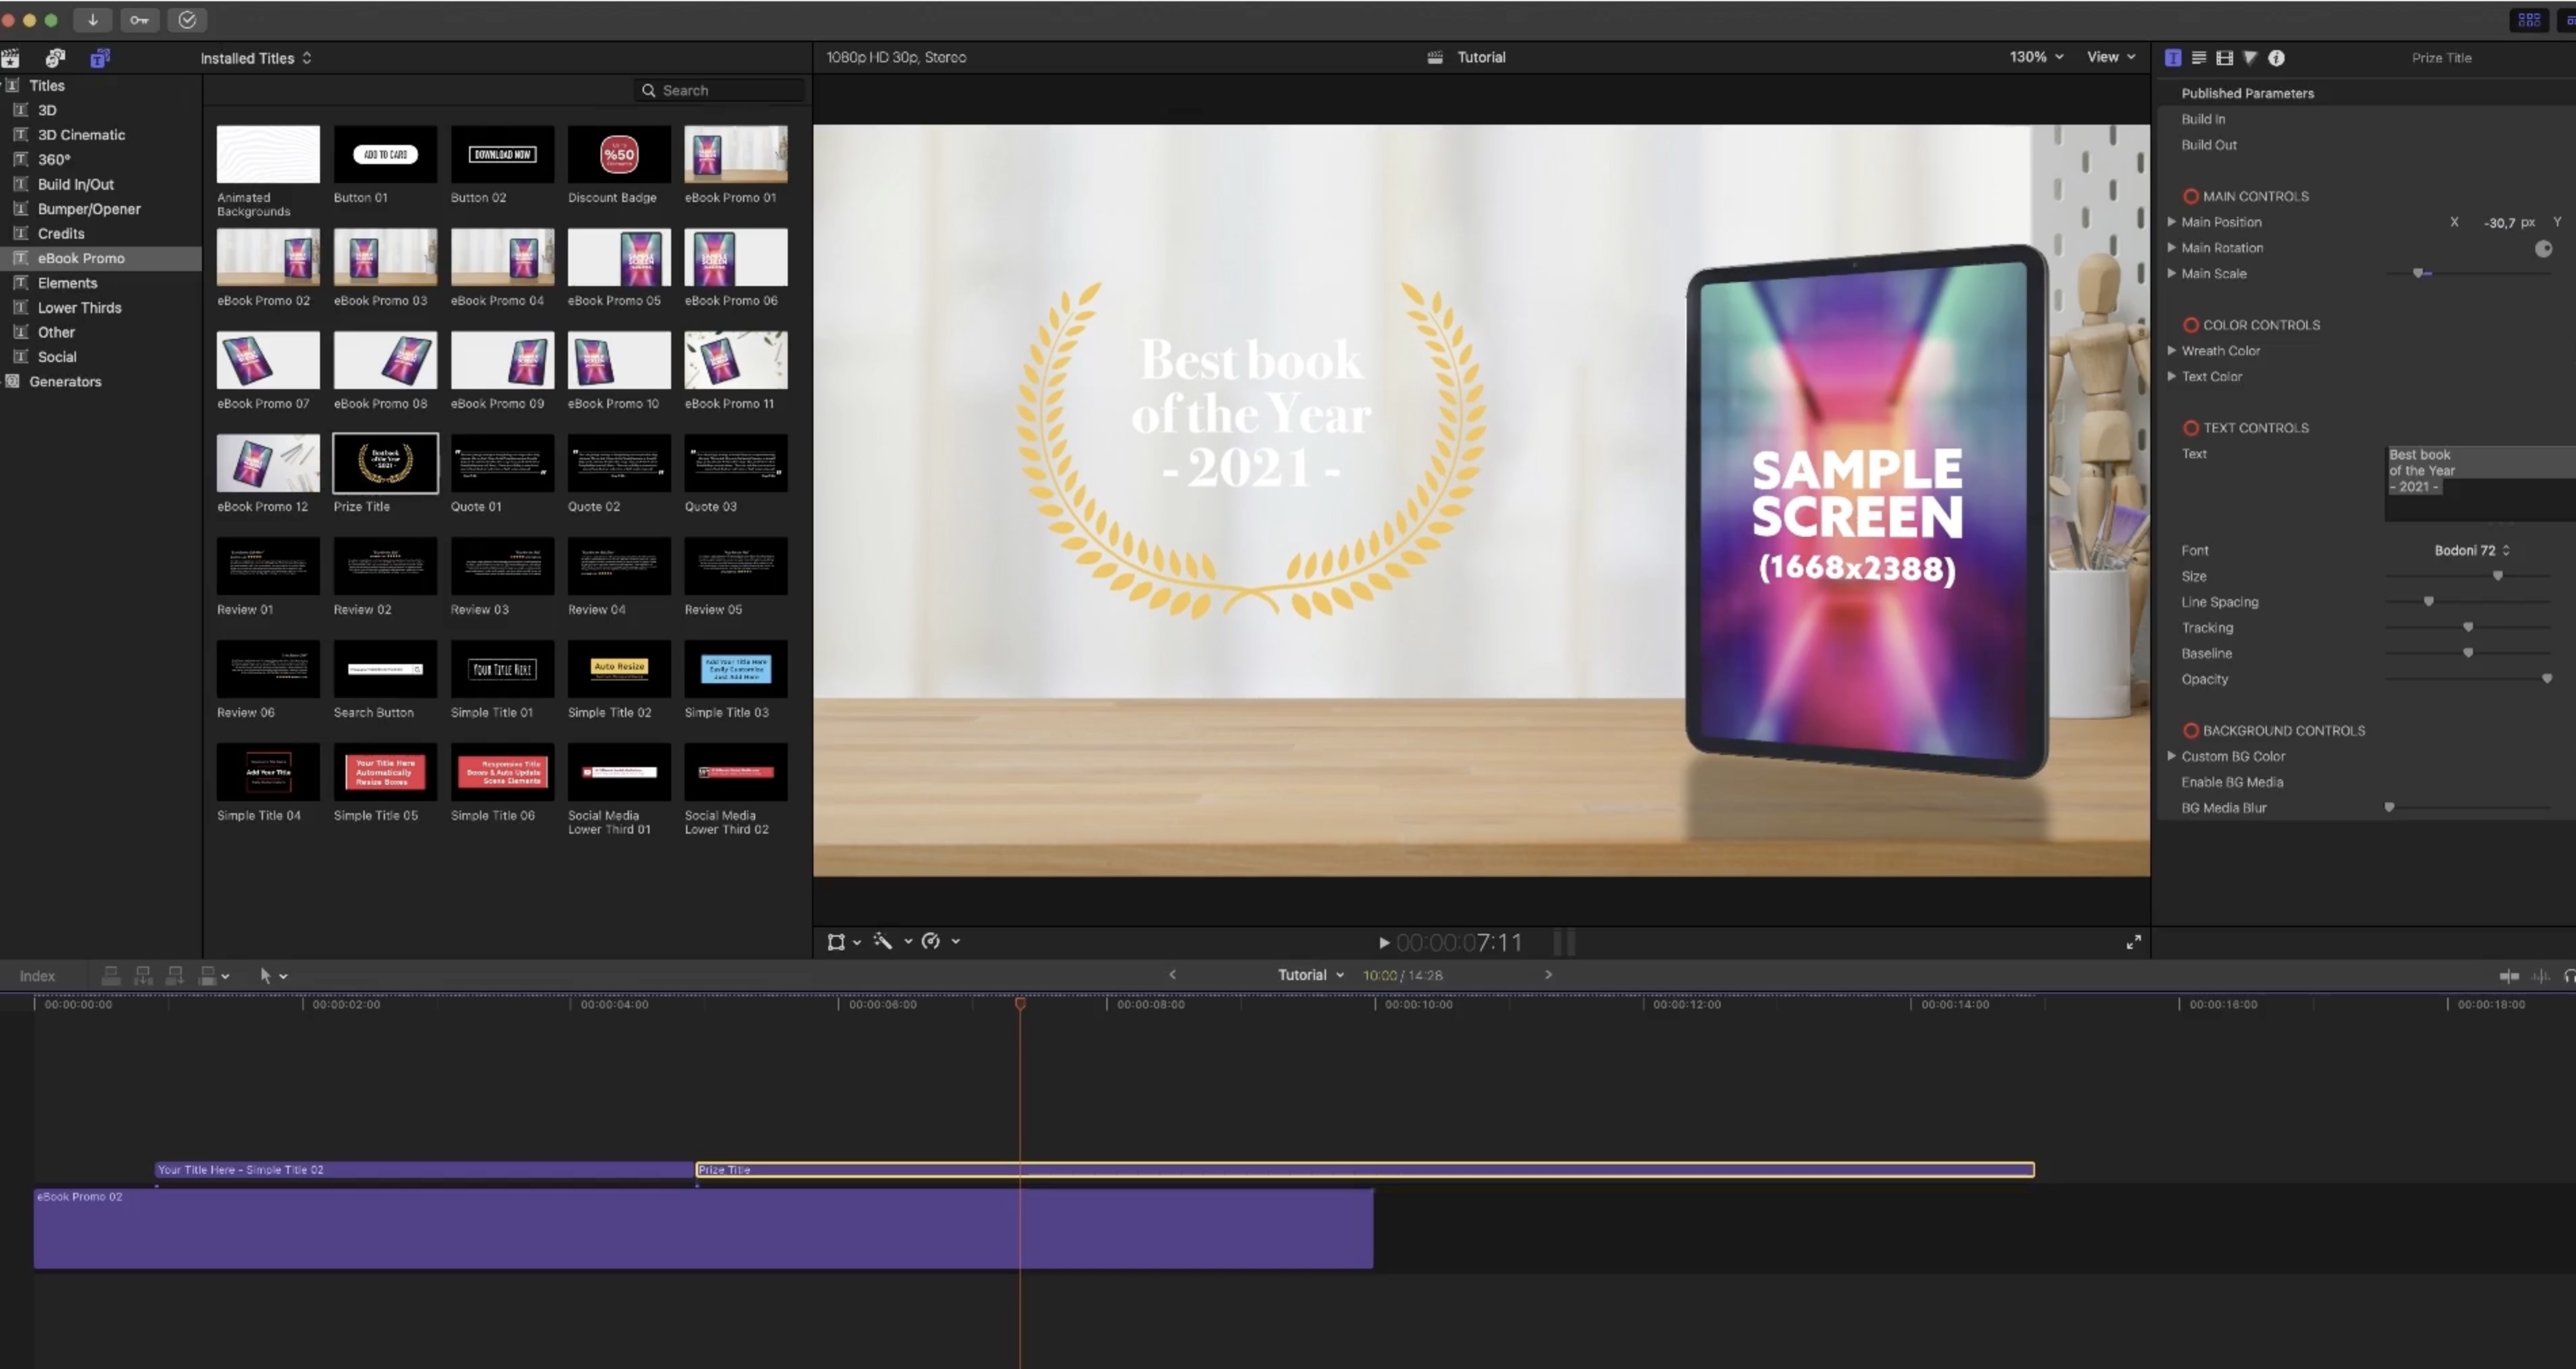Switch to the Video inspector filmstrip icon

[x=2224, y=58]
